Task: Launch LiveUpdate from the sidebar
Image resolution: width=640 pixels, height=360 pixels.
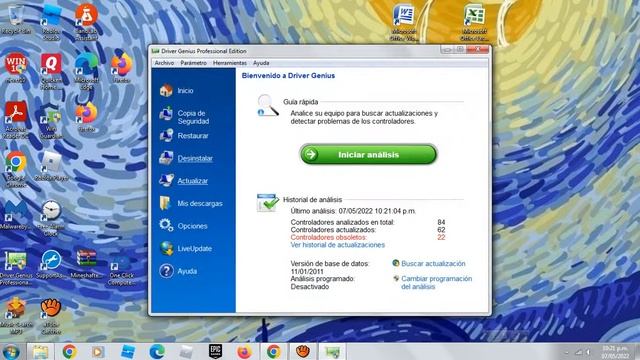Action: 186,248
